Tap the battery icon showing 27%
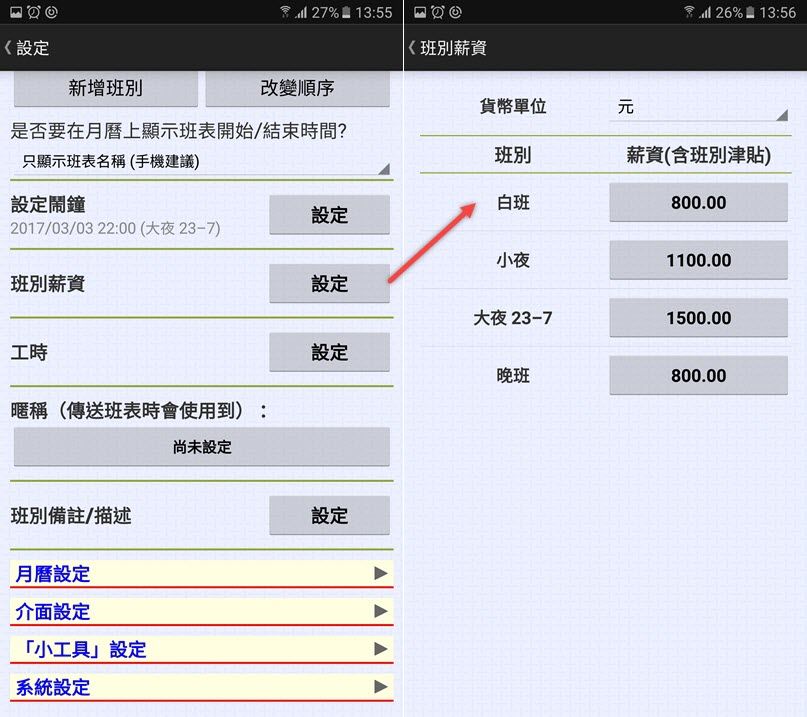The width and height of the screenshot is (807, 717). tap(346, 12)
